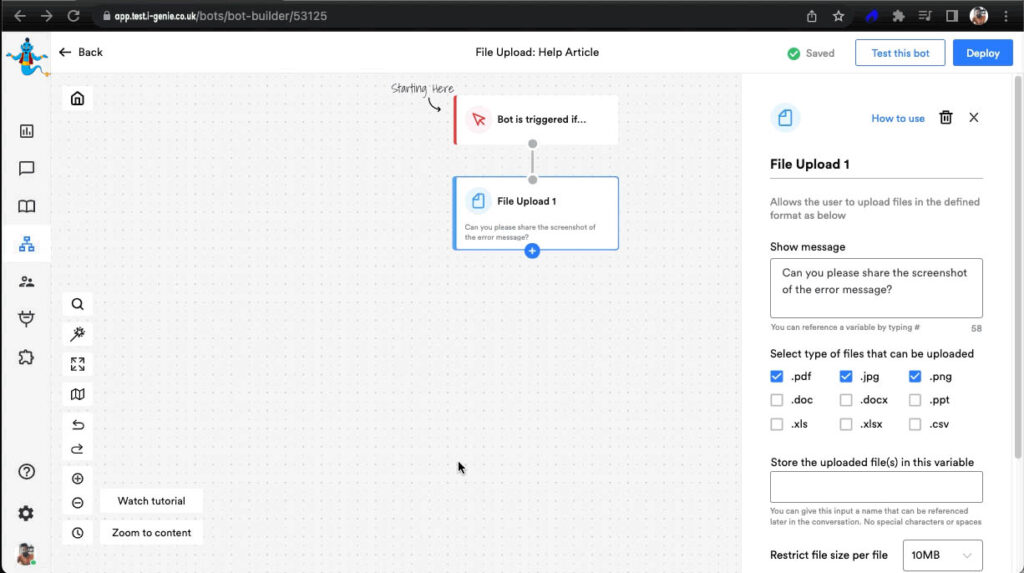
Task: Tick the .csv file type checkbox
Action: tap(915, 424)
